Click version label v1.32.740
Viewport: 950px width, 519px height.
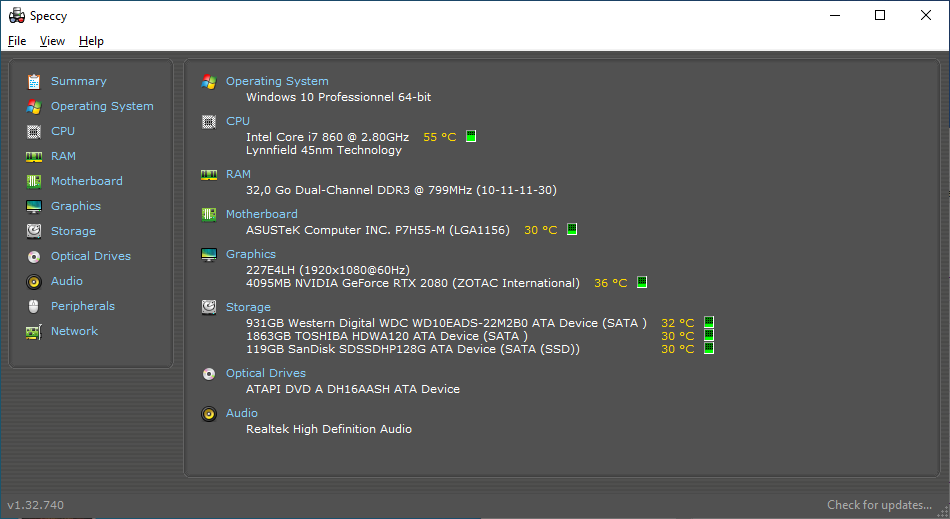coord(35,504)
